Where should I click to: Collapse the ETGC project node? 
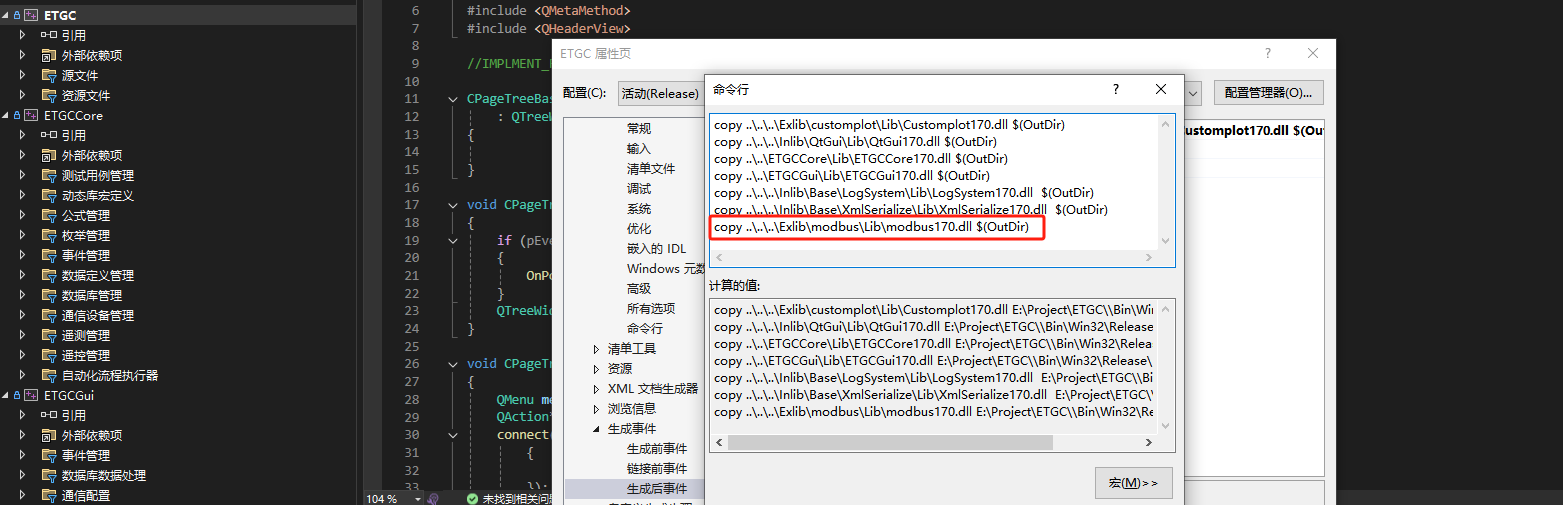[x=5, y=15]
